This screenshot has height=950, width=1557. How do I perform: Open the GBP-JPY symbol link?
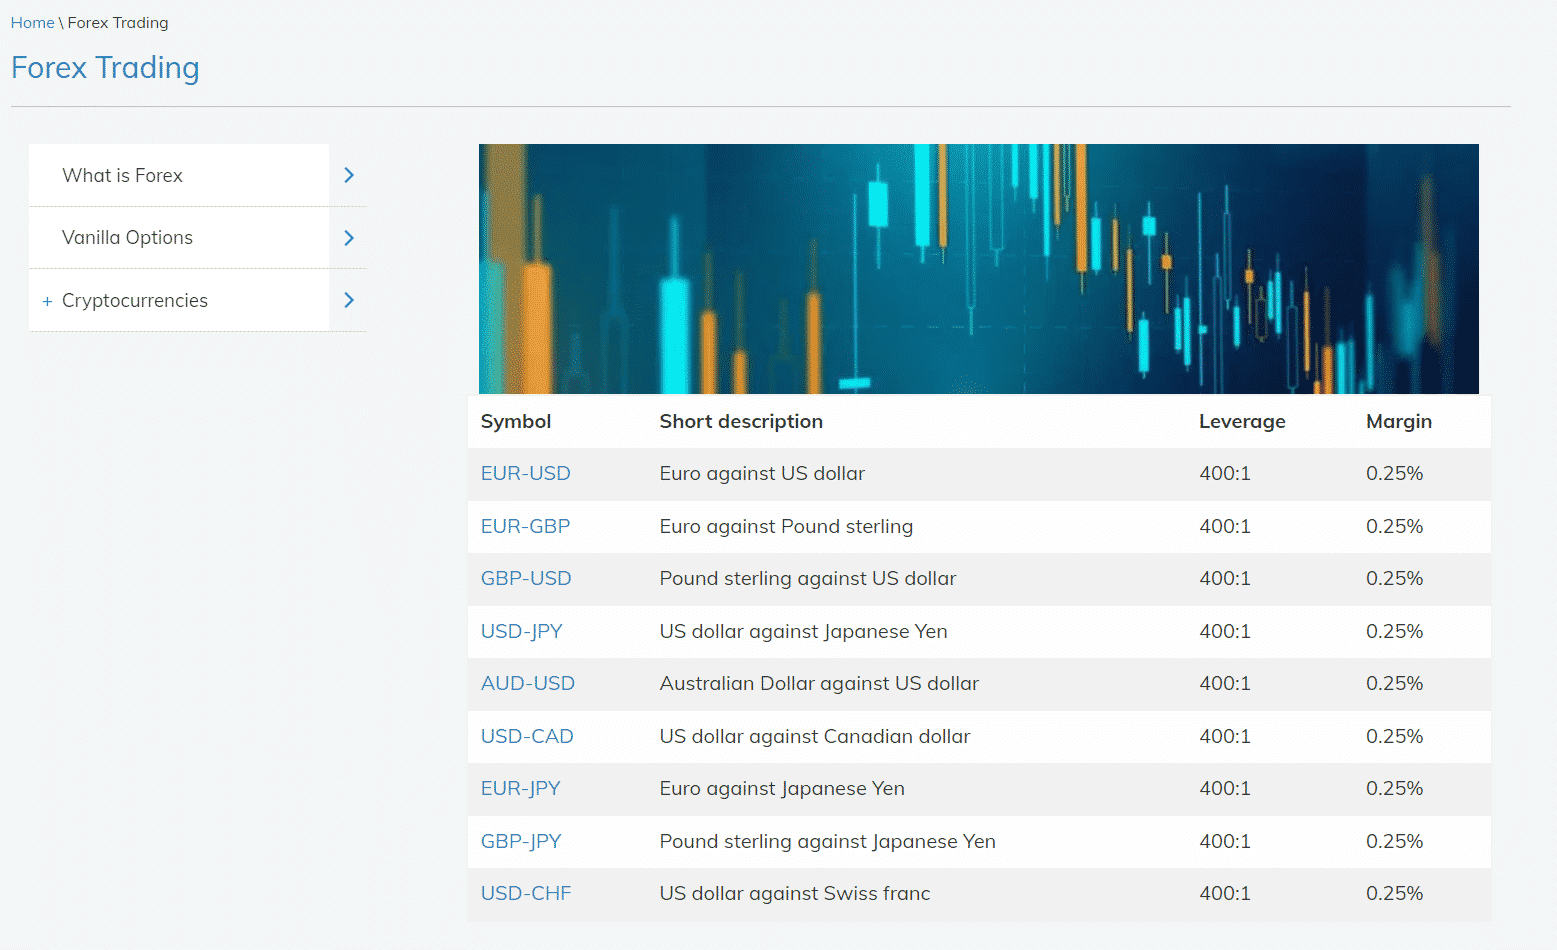521,842
